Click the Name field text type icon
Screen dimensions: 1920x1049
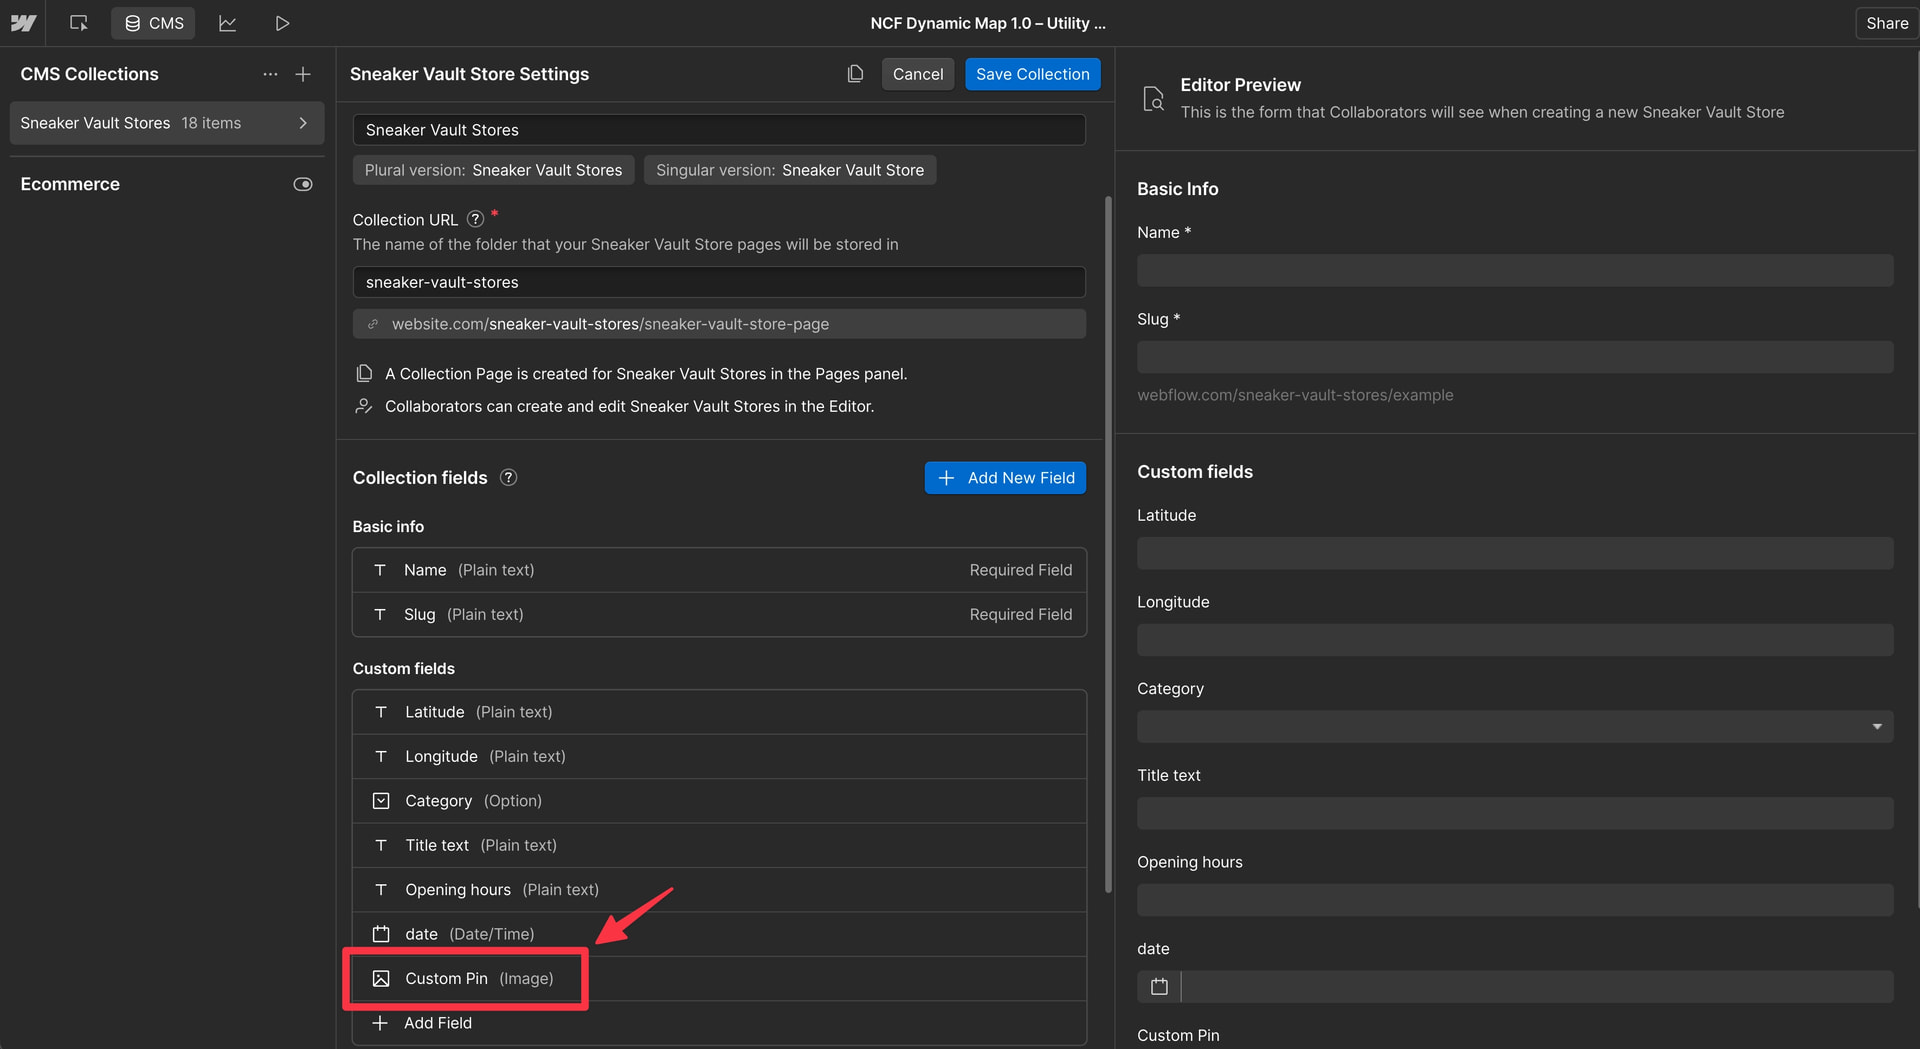380,570
